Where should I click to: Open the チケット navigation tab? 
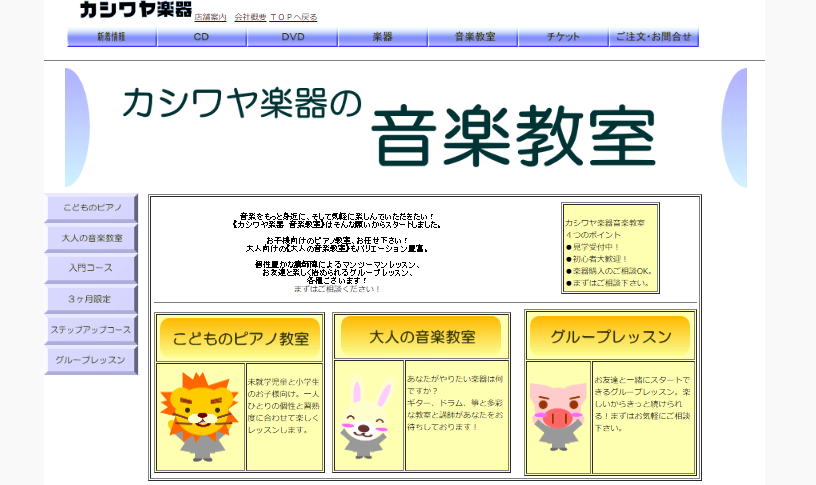[563, 37]
